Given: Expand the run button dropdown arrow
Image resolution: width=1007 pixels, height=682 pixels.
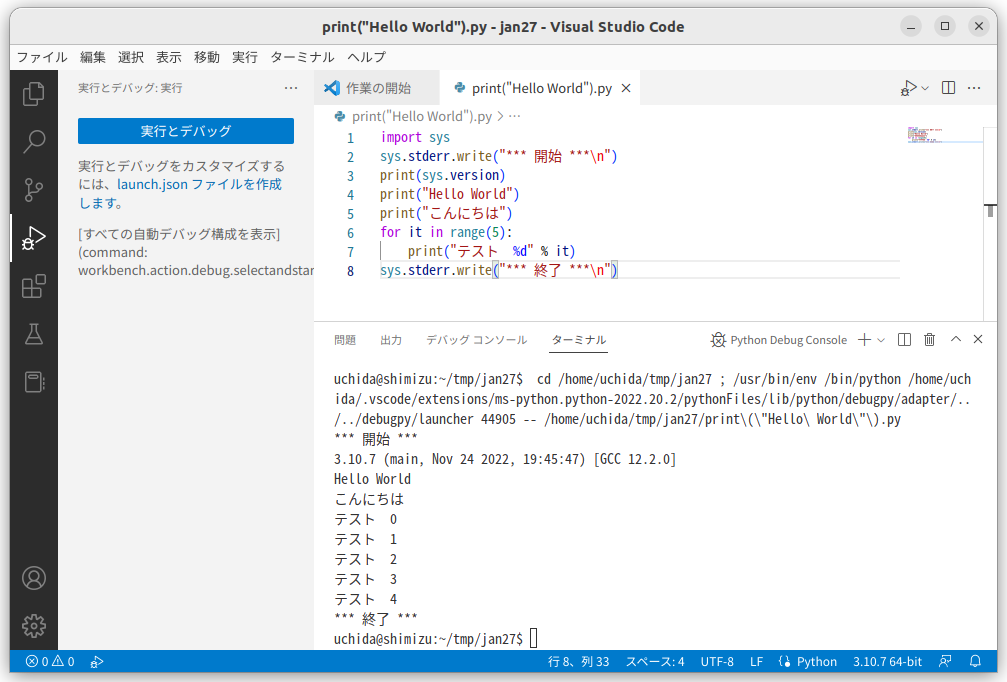Looking at the screenshot, I should tap(925, 88).
